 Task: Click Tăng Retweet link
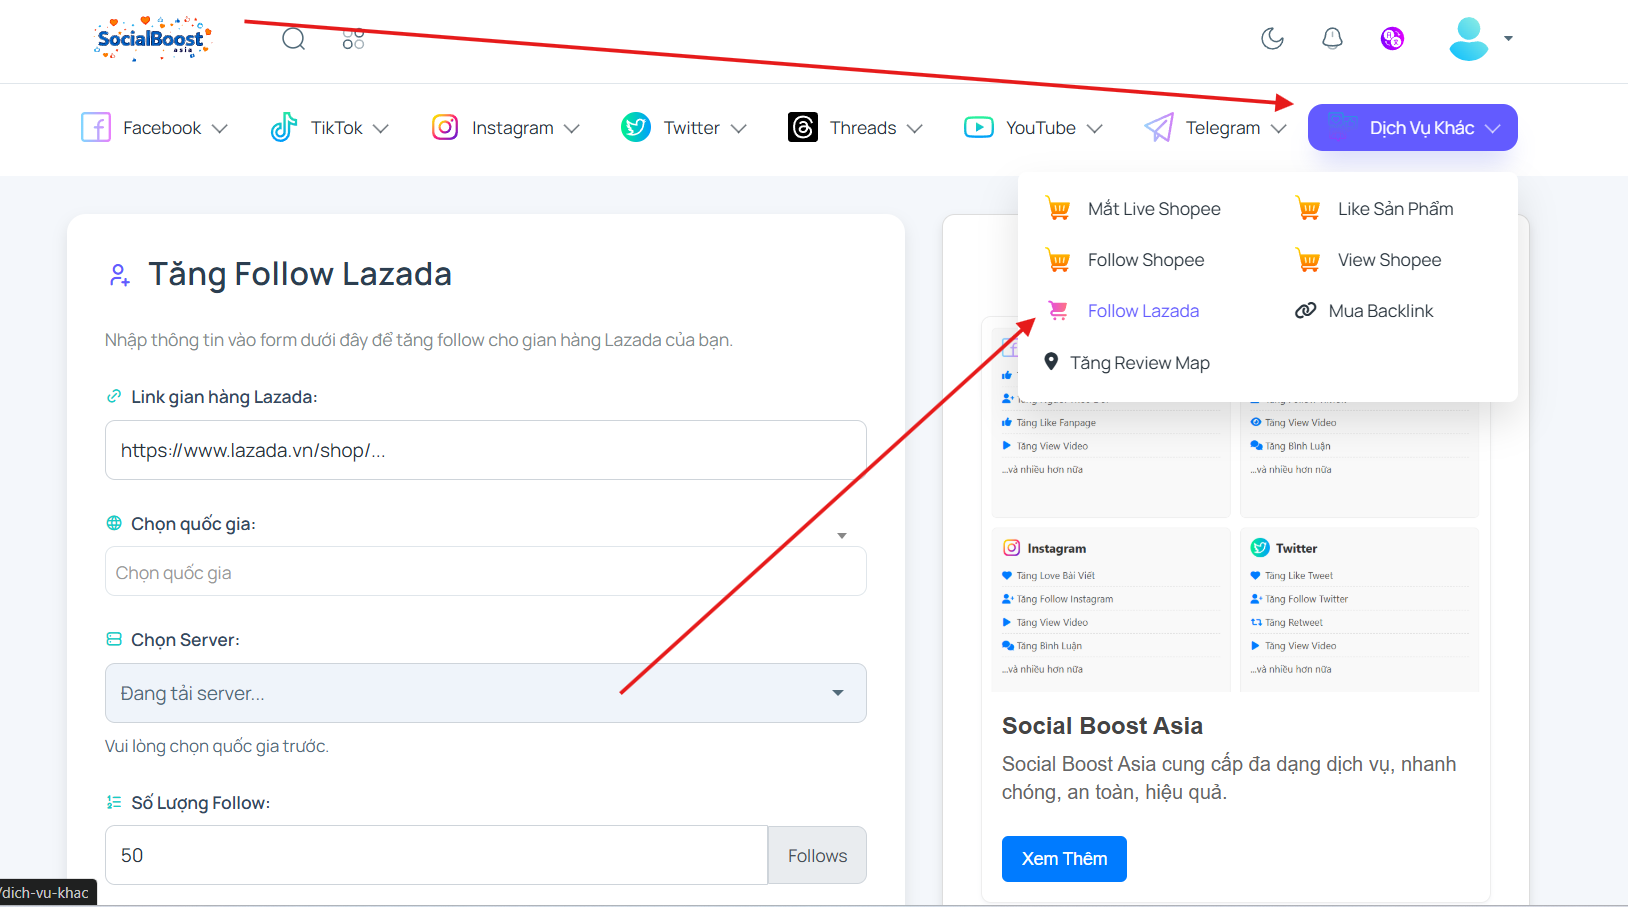click(x=1293, y=623)
